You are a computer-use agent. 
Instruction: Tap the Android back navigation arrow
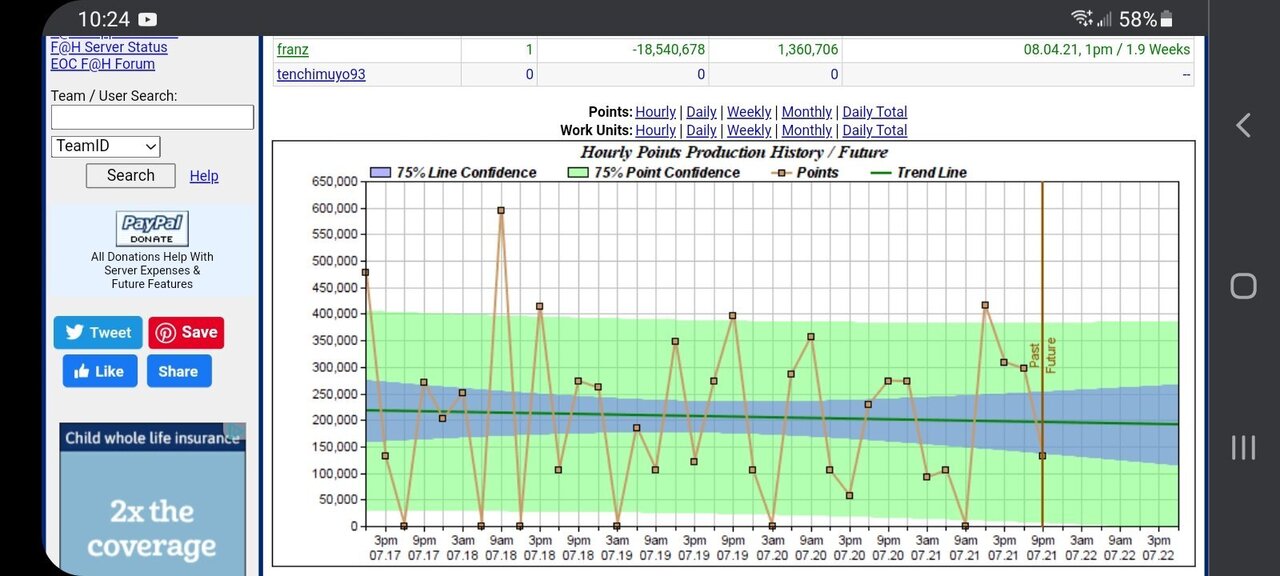point(1243,125)
